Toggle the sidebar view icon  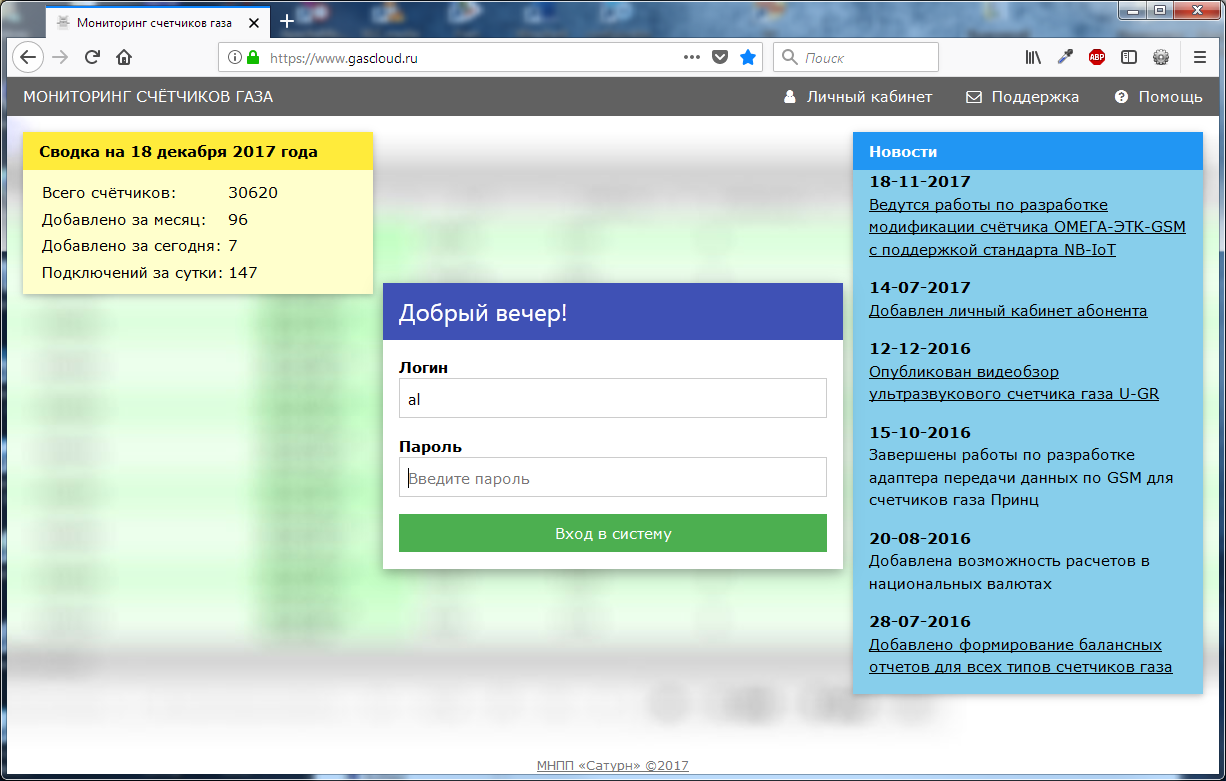[1129, 57]
